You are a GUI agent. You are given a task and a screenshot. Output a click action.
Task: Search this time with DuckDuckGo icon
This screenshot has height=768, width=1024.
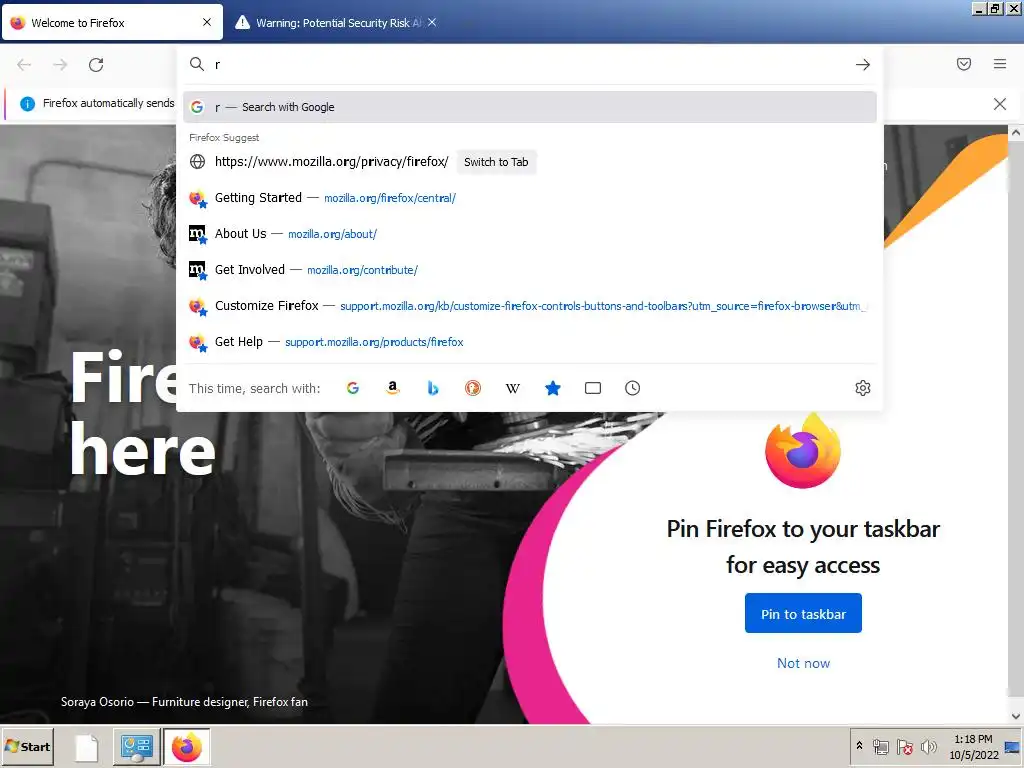[x=473, y=389]
